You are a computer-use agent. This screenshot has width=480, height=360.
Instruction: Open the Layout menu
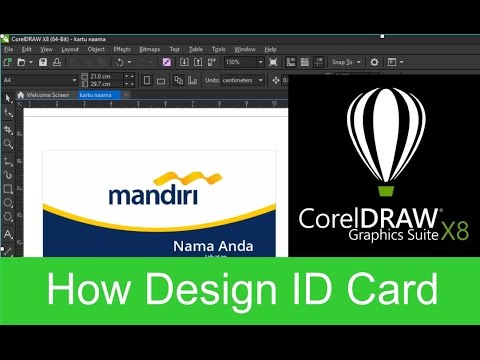[70, 49]
